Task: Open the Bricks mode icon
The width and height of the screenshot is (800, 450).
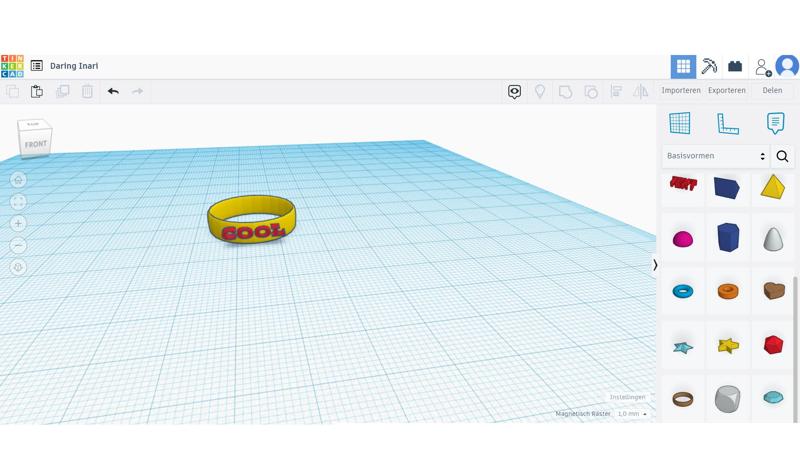Action: 735,66
